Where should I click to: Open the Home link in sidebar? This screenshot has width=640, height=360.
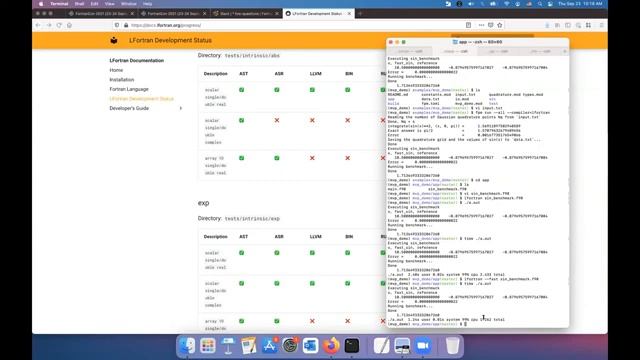[116, 70]
